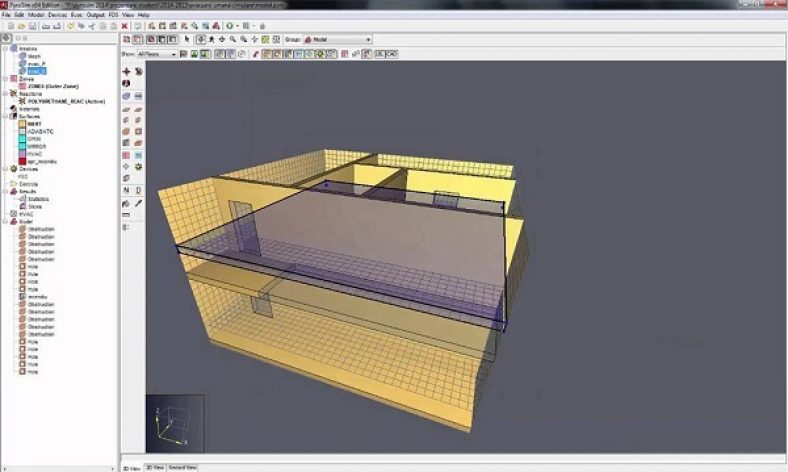Collapse the Zones tree node
This screenshot has width=788, height=472.
6,79
